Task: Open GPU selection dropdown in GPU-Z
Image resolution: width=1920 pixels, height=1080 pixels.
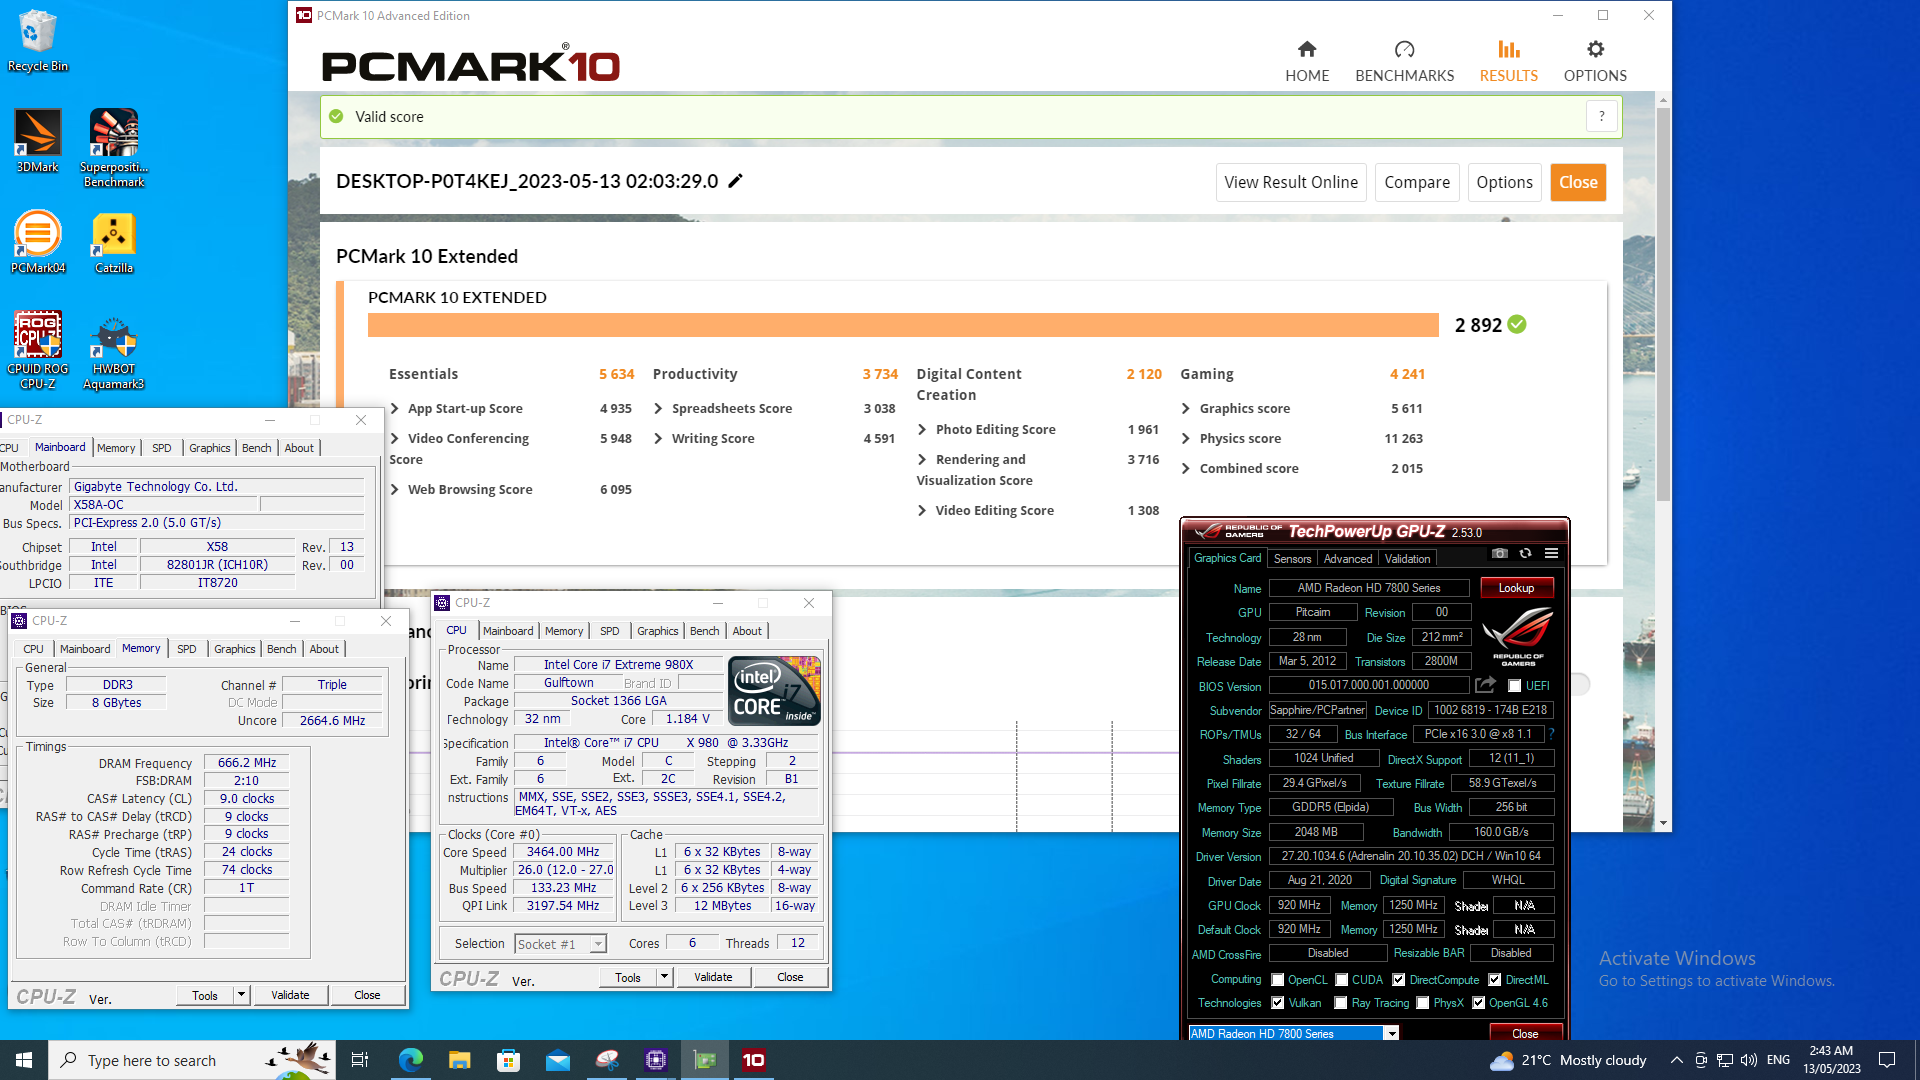Action: [x=1391, y=1034]
